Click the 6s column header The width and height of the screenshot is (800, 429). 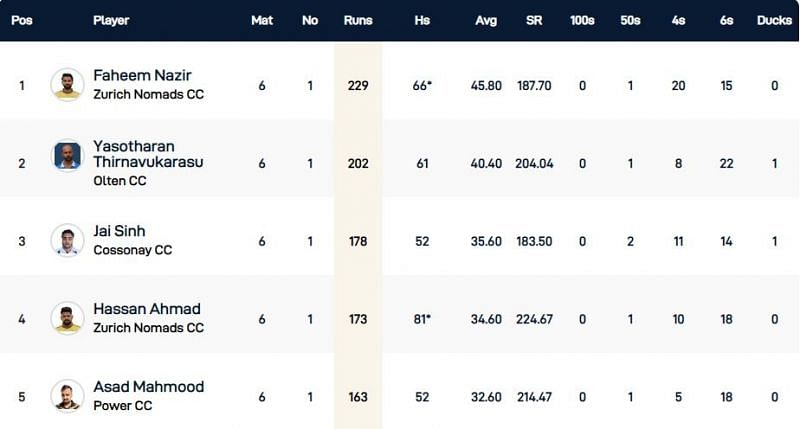tap(727, 20)
